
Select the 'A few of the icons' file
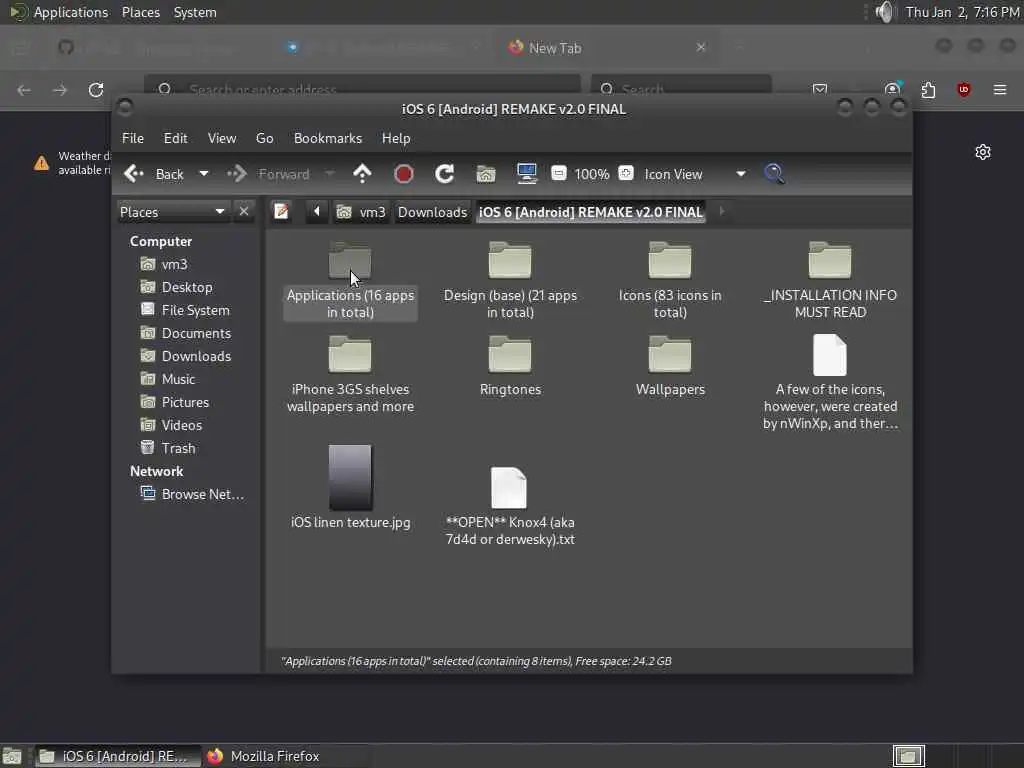point(830,383)
